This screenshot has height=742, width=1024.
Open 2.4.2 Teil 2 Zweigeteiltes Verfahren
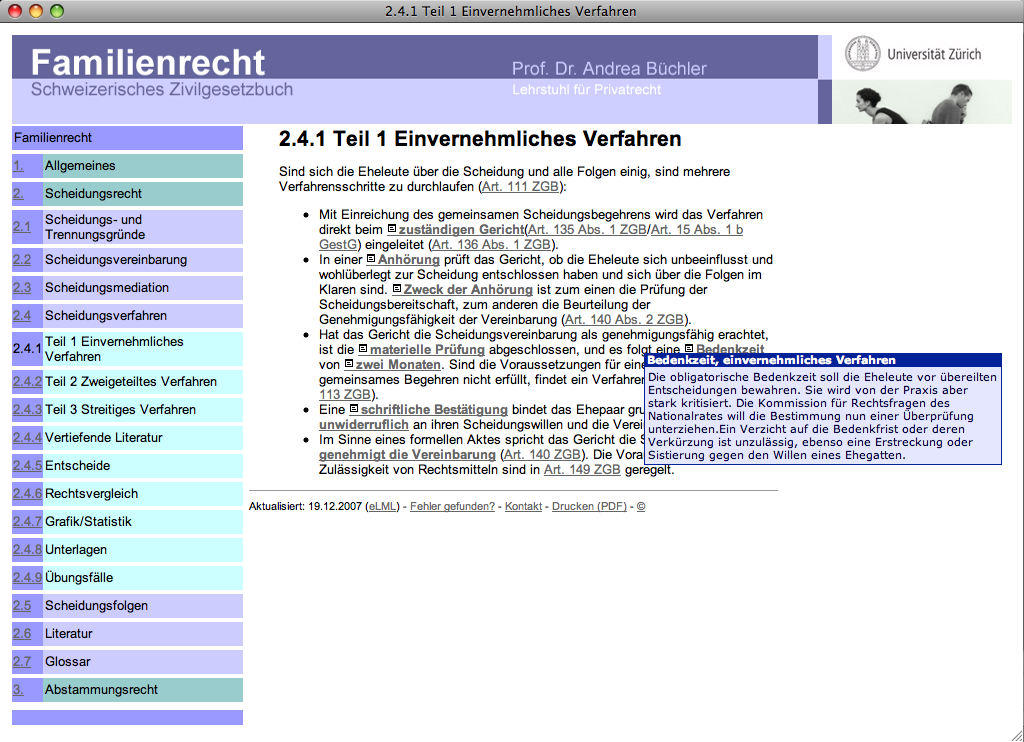coord(127,382)
